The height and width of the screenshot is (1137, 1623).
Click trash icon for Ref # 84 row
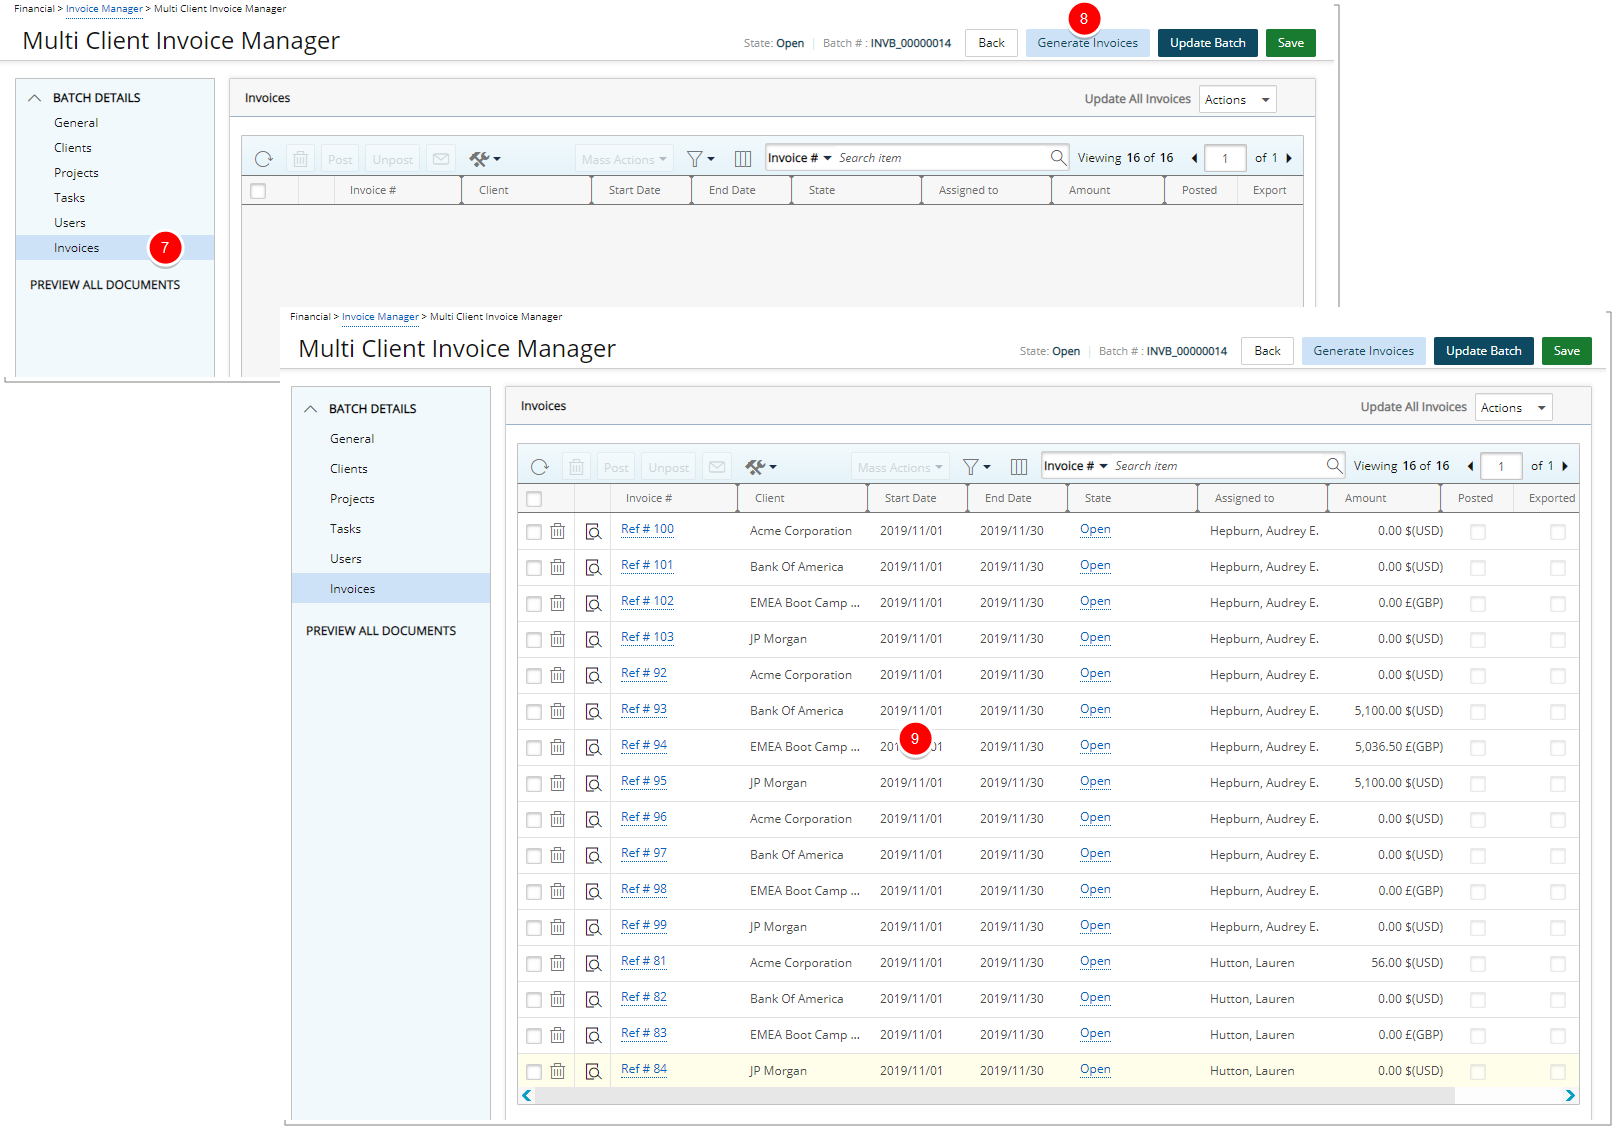point(557,1071)
